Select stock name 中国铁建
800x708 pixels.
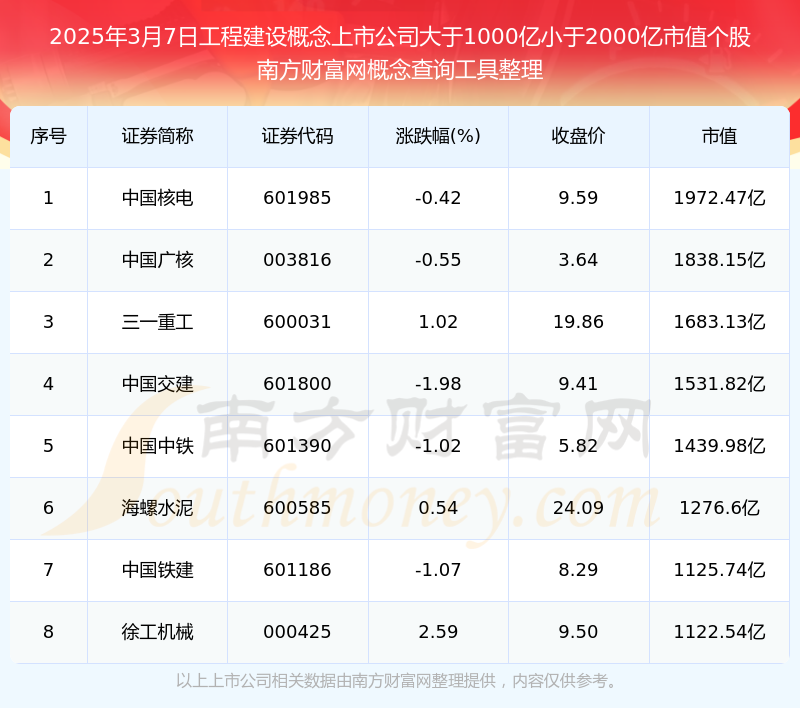(157, 570)
